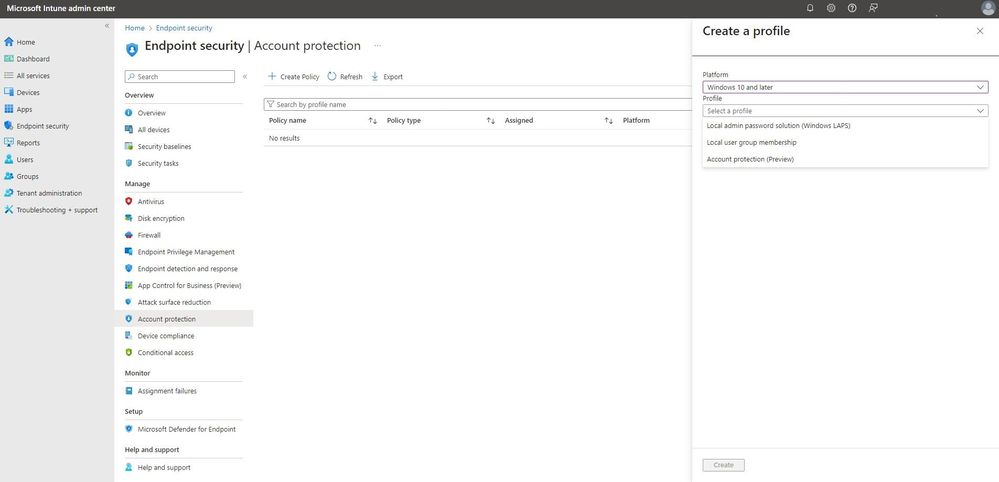Click the Reports icon in left navigation
This screenshot has height=482, width=999.
click(x=9, y=143)
